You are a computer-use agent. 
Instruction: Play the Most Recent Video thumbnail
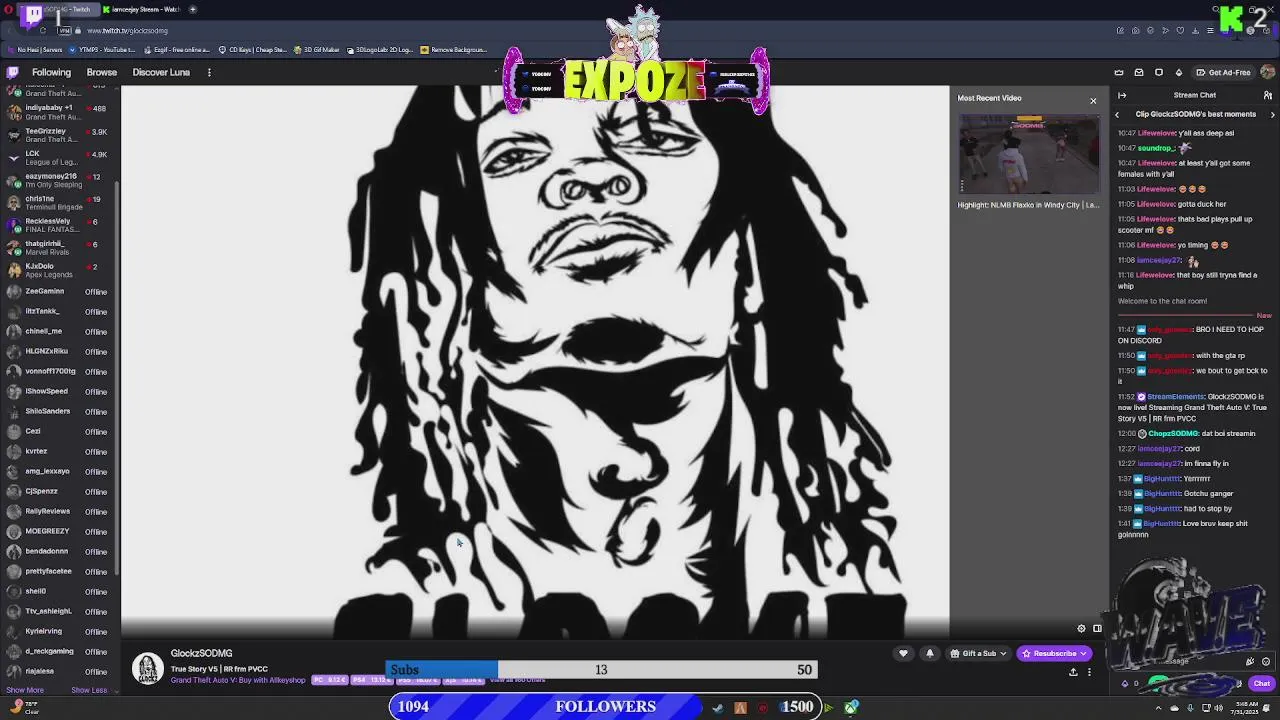click(1029, 154)
